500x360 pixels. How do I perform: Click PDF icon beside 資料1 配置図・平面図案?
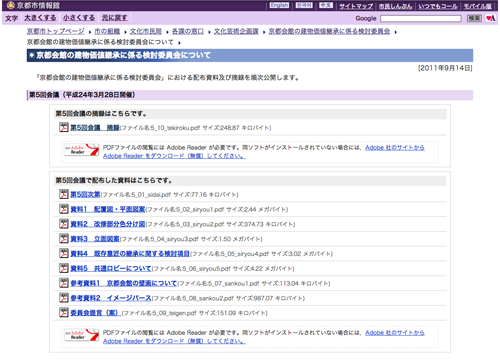64,209
